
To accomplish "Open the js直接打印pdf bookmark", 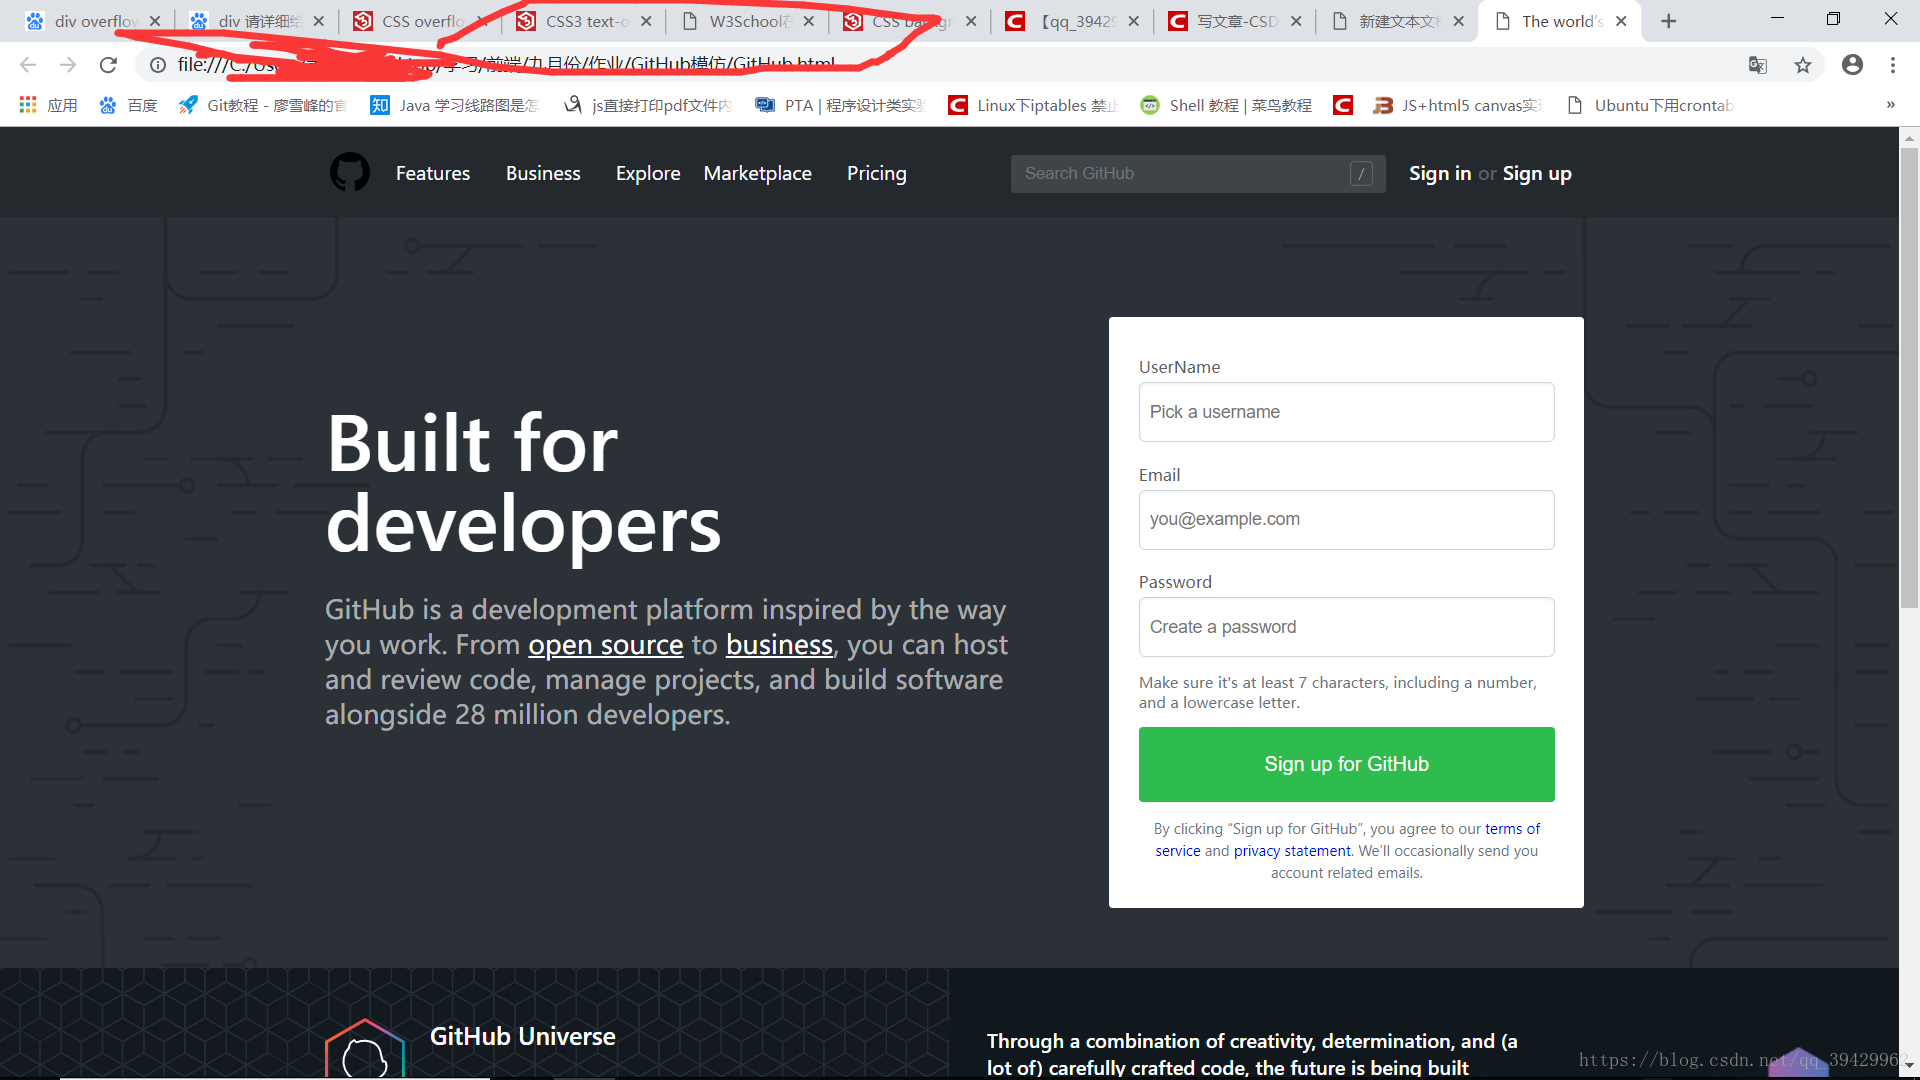I will [x=647, y=105].
